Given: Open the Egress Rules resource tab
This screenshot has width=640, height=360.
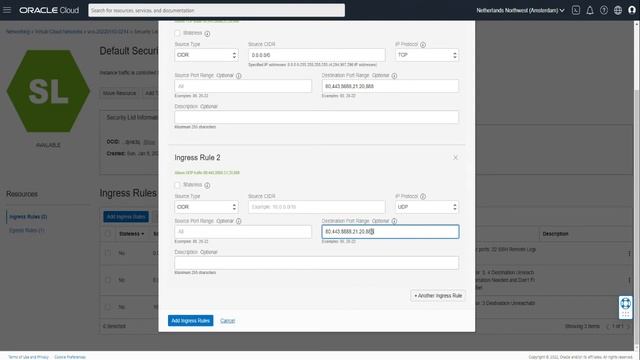Looking at the screenshot, I should (27, 231).
